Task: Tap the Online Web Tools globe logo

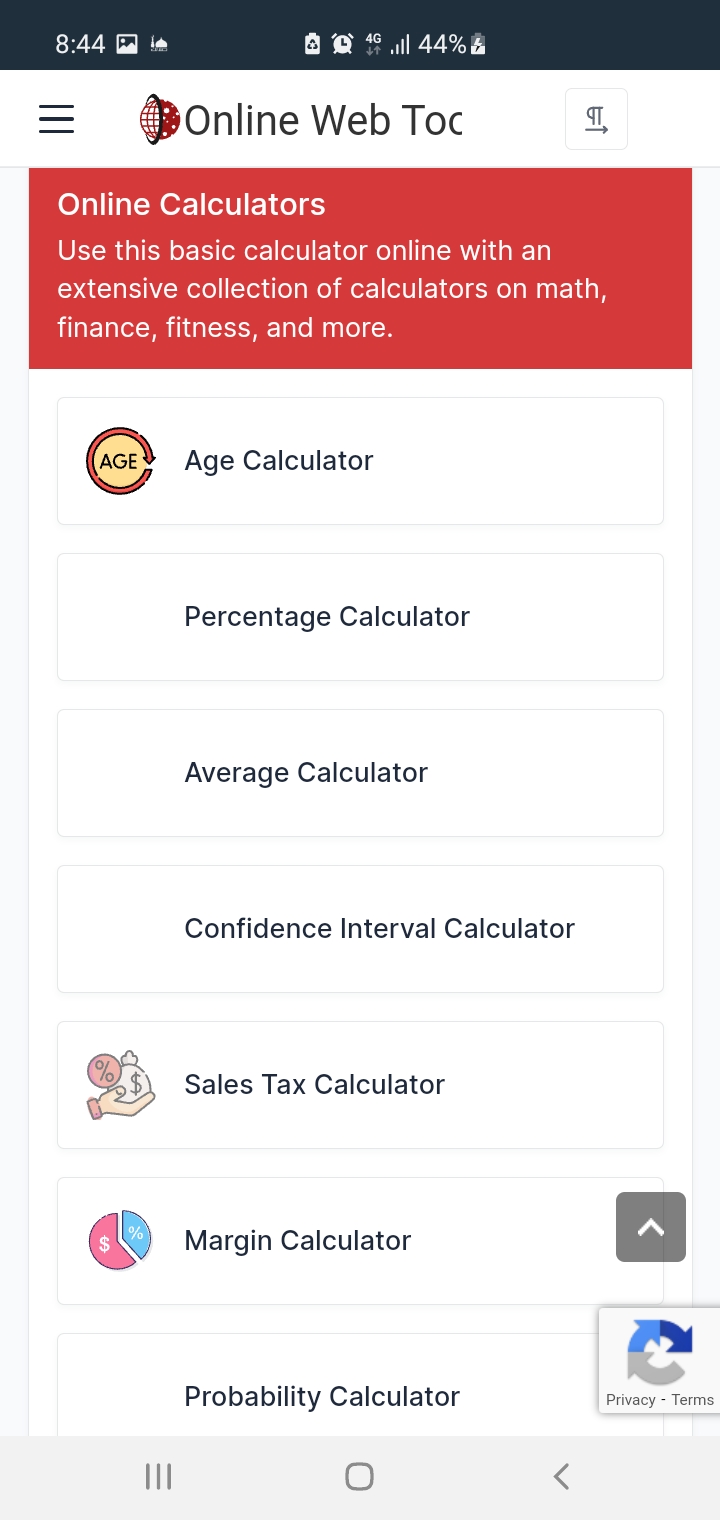Action: [159, 120]
